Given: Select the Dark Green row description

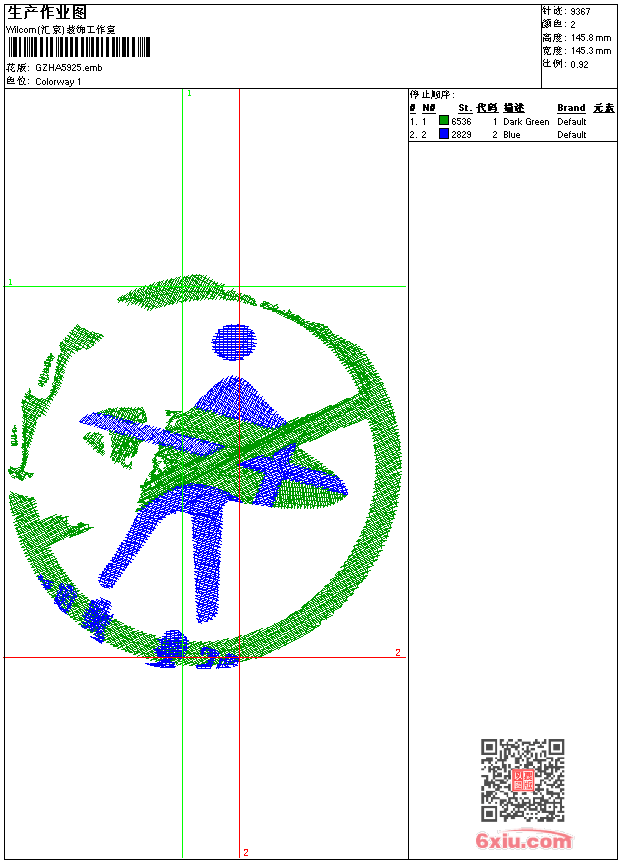Looking at the screenshot, I should click(x=526, y=122).
